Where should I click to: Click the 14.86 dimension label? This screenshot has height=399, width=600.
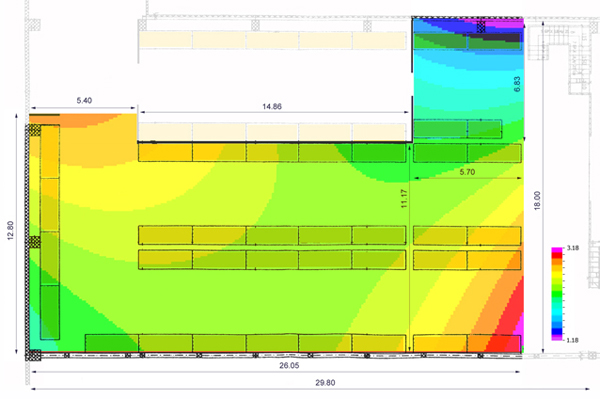272,107
